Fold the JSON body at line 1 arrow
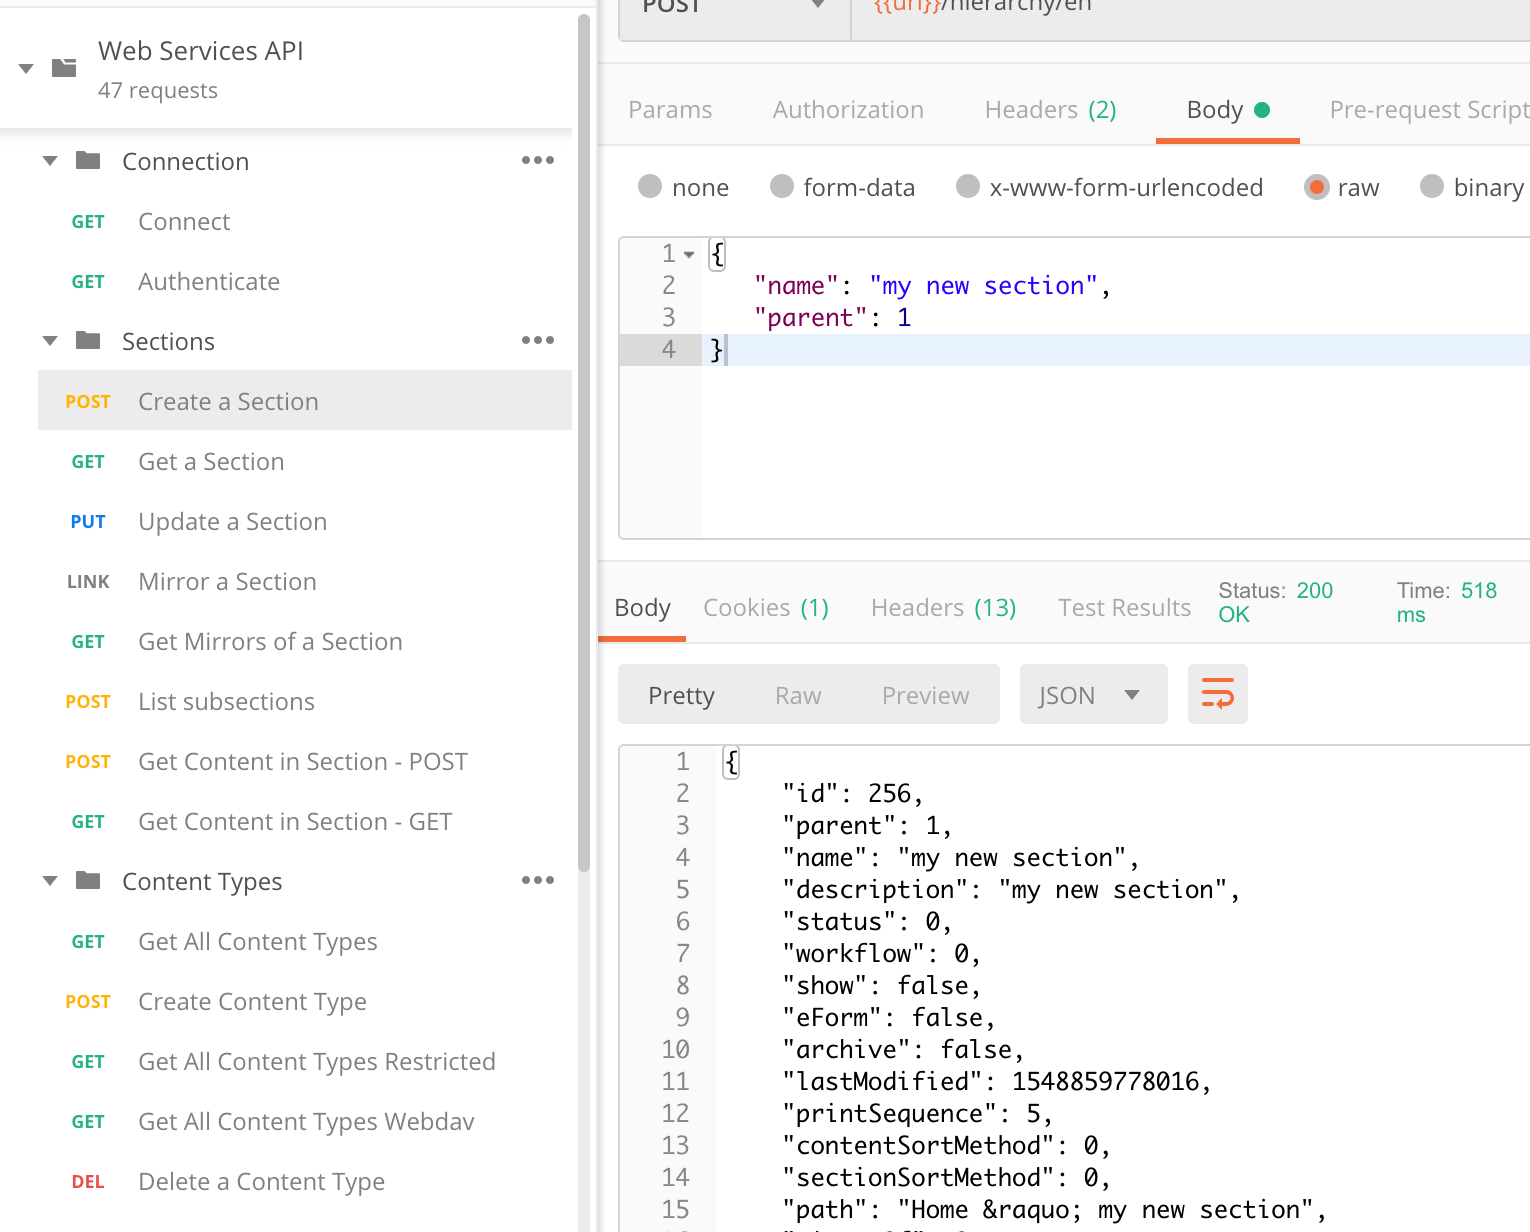The image size is (1530, 1232). pyautogui.click(x=689, y=255)
